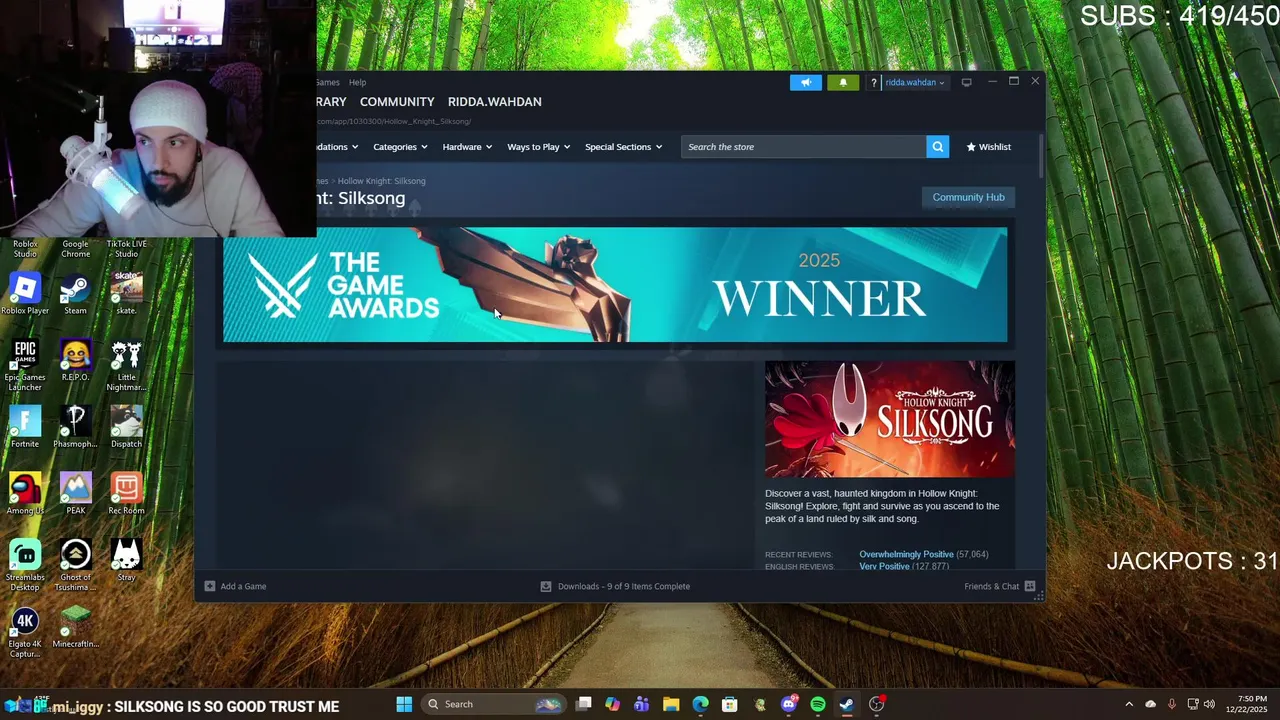Image resolution: width=1280 pixels, height=720 pixels.
Task: Open Friends & Chat icon in Steam
Action: (1030, 586)
